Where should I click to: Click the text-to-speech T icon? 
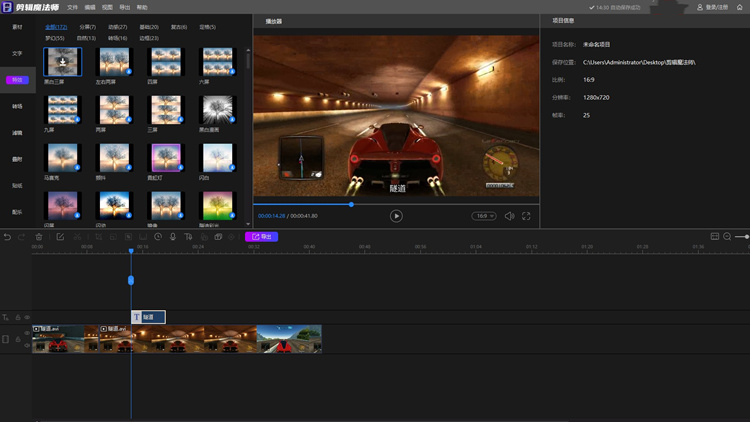tap(188, 237)
